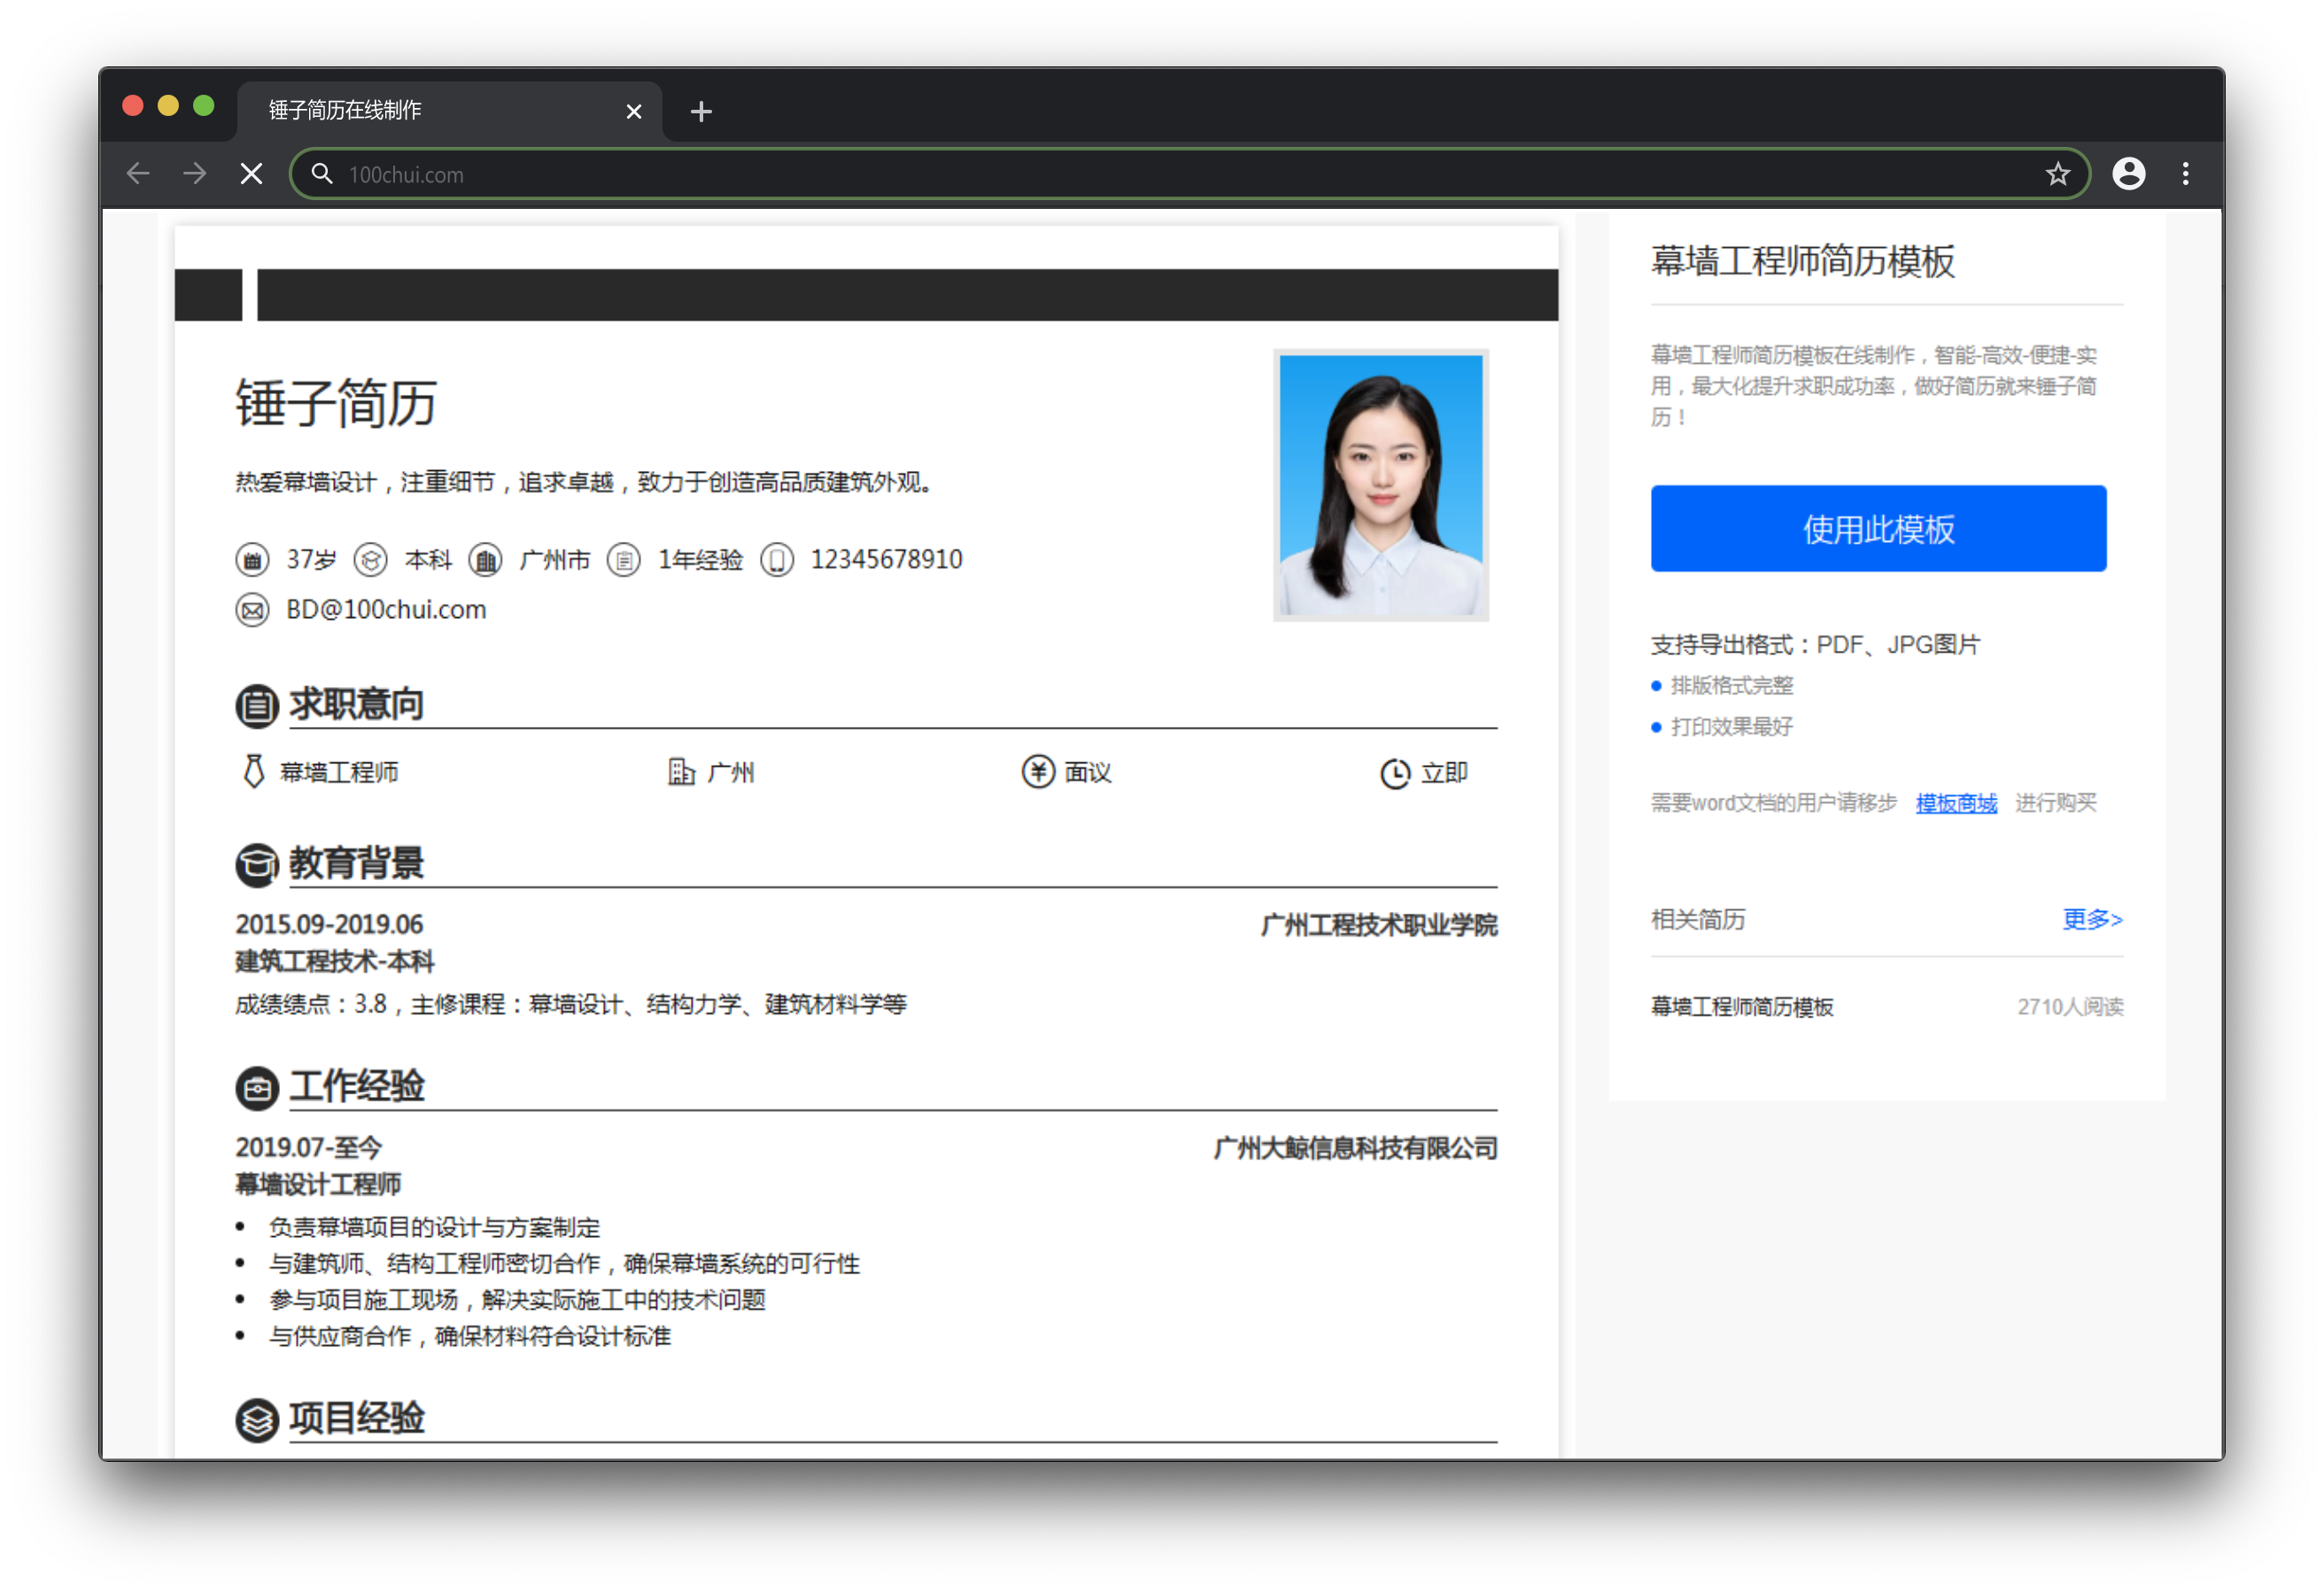Click the resume tagline starting 热爱幕墙设计
Screen dimensions: 2324x1592
pyautogui.click(x=585, y=483)
